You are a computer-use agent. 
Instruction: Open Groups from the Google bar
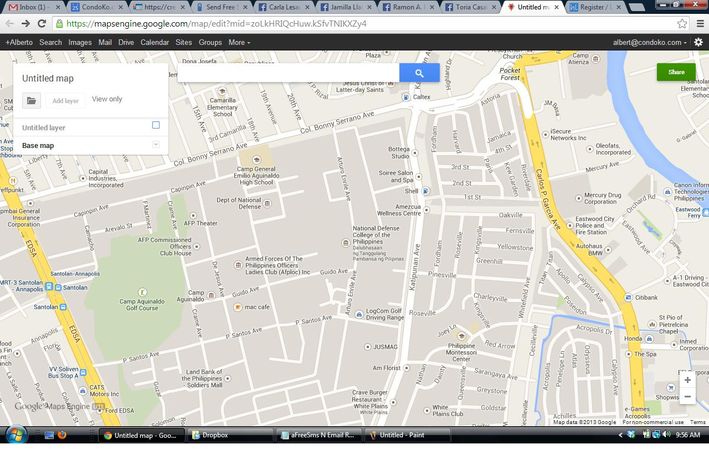tap(210, 42)
